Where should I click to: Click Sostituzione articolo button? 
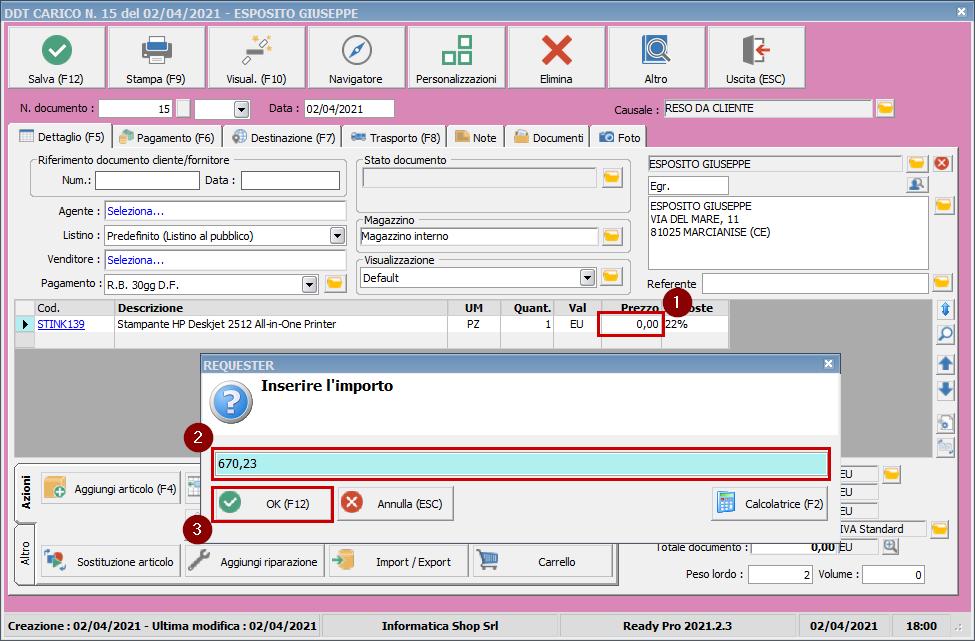click(x=111, y=561)
